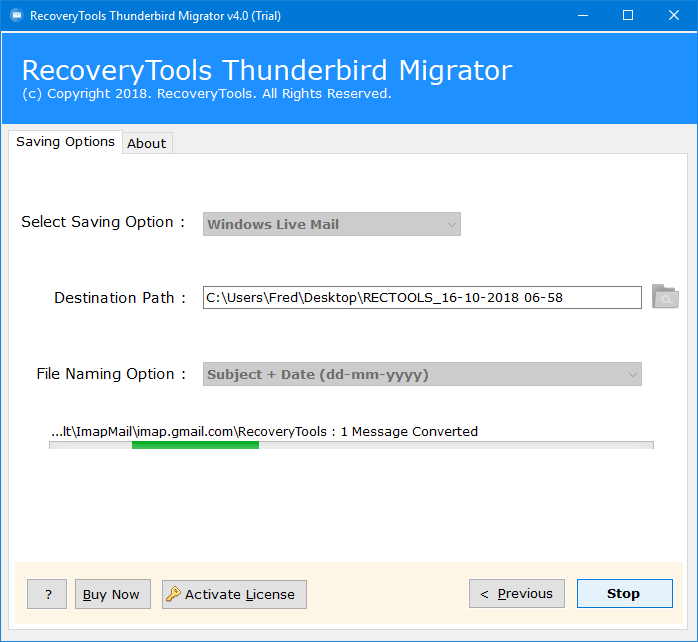
Task: Click the 'Destination Path :' label
Action: point(120,297)
